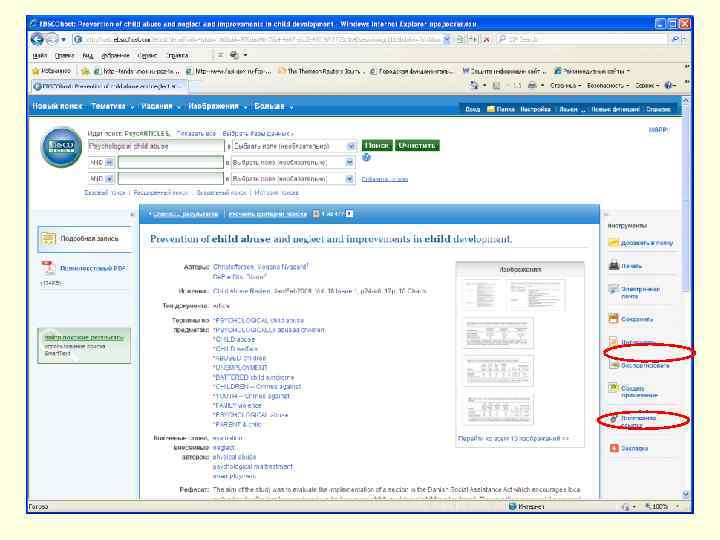The height and width of the screenshot is (540, 720).
Task: Click the browser Back arrow button
Action: 37,39
